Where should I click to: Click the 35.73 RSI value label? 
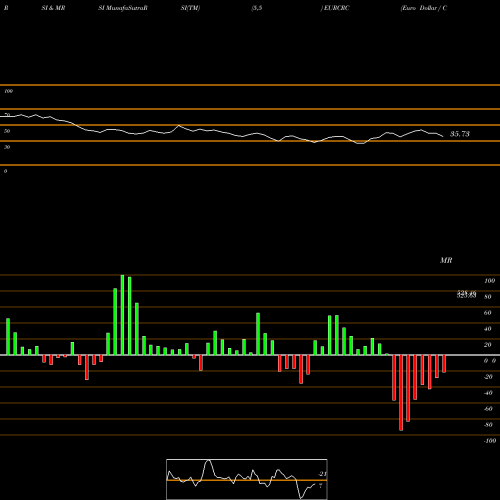click(460, 134)
